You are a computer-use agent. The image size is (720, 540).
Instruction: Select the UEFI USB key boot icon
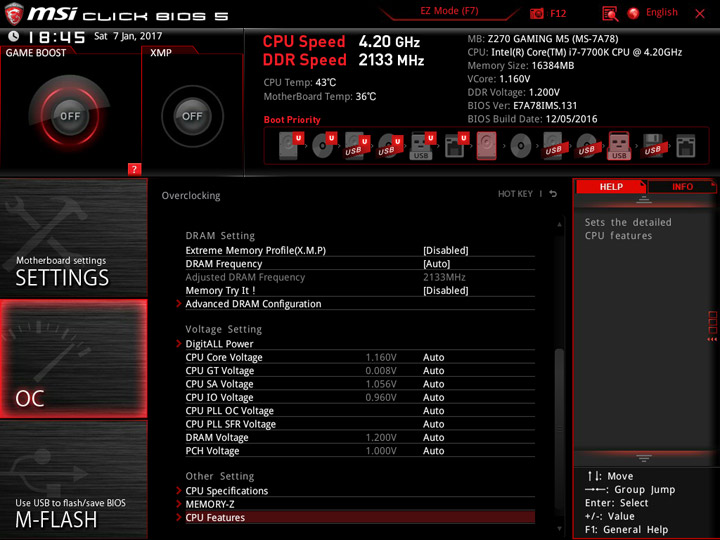pos(423,146)
